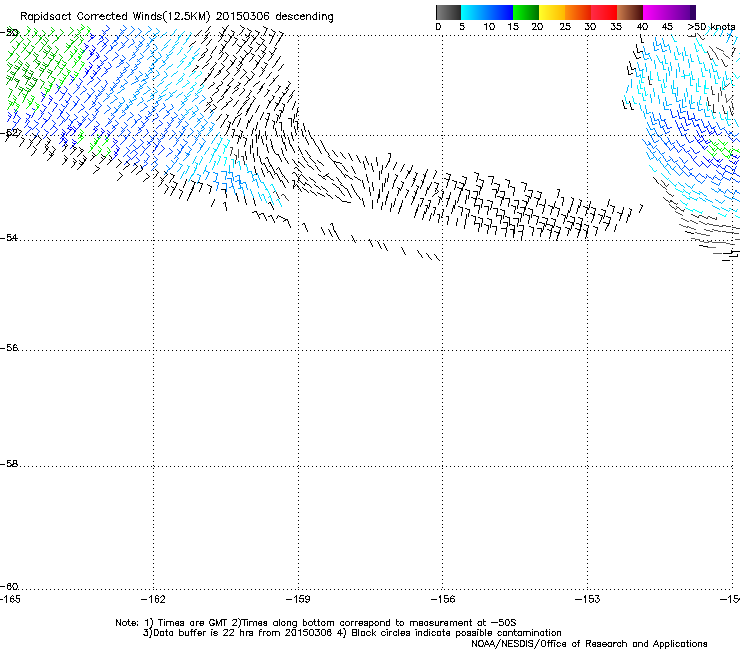The height and width of the screenshot is (650, 740).
Task: Click legend tick label '40'
Action: point(642,27)
